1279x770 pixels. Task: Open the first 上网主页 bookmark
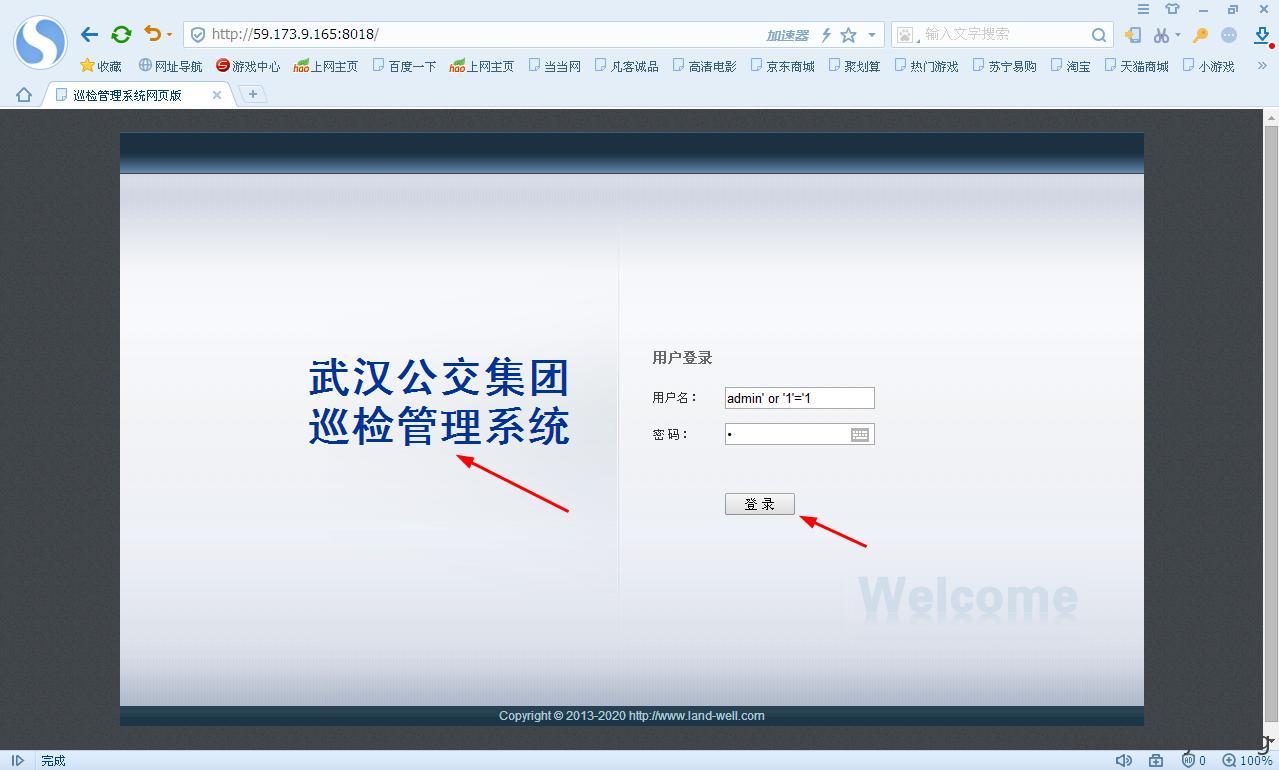tap(326, 66)
